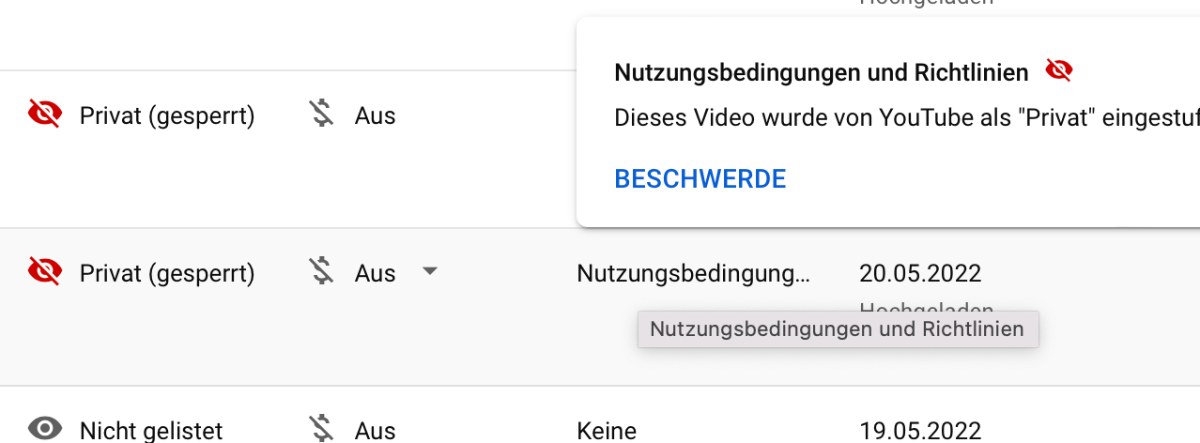Open monetization dropdown arrow next to Aus
1200x443 pixels.
(429, 271)
